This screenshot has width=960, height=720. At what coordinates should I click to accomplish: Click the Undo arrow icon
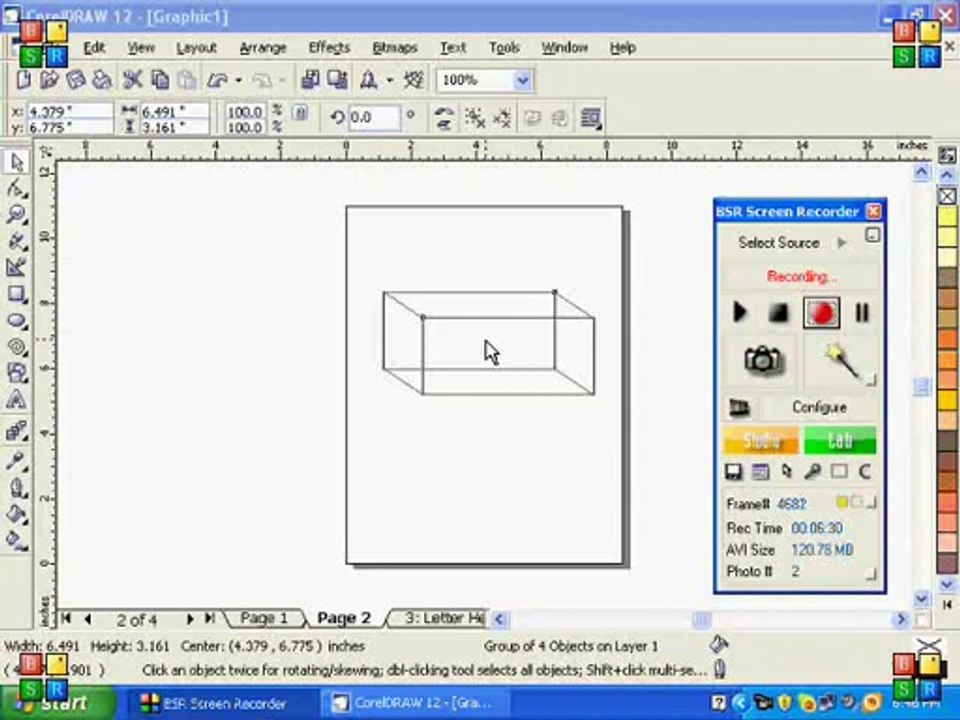[x=217, y=80]
